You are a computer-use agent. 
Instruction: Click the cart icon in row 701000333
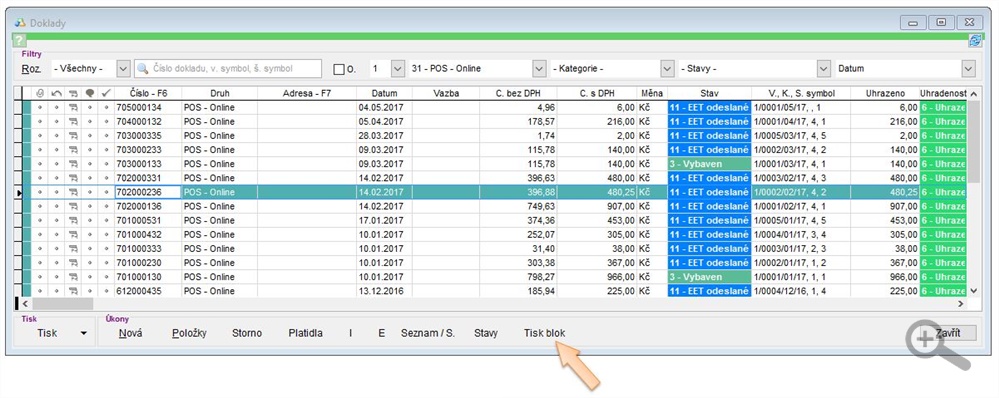click(x=73, y=248)
